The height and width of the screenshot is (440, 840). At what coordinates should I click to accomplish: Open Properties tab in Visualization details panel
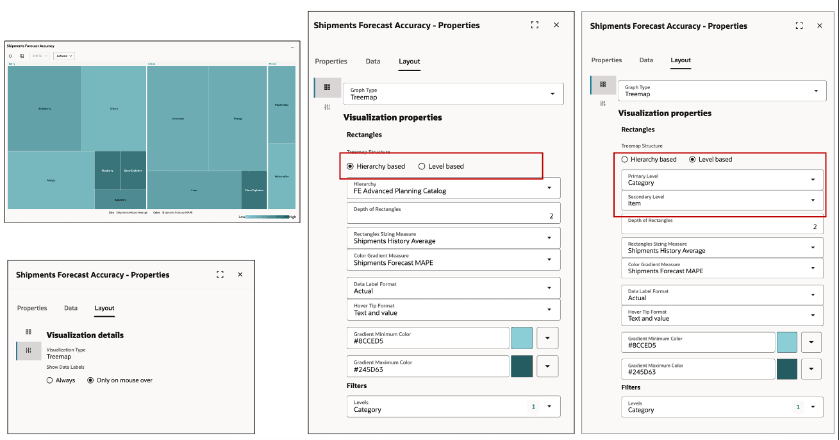tap(32, 308)
